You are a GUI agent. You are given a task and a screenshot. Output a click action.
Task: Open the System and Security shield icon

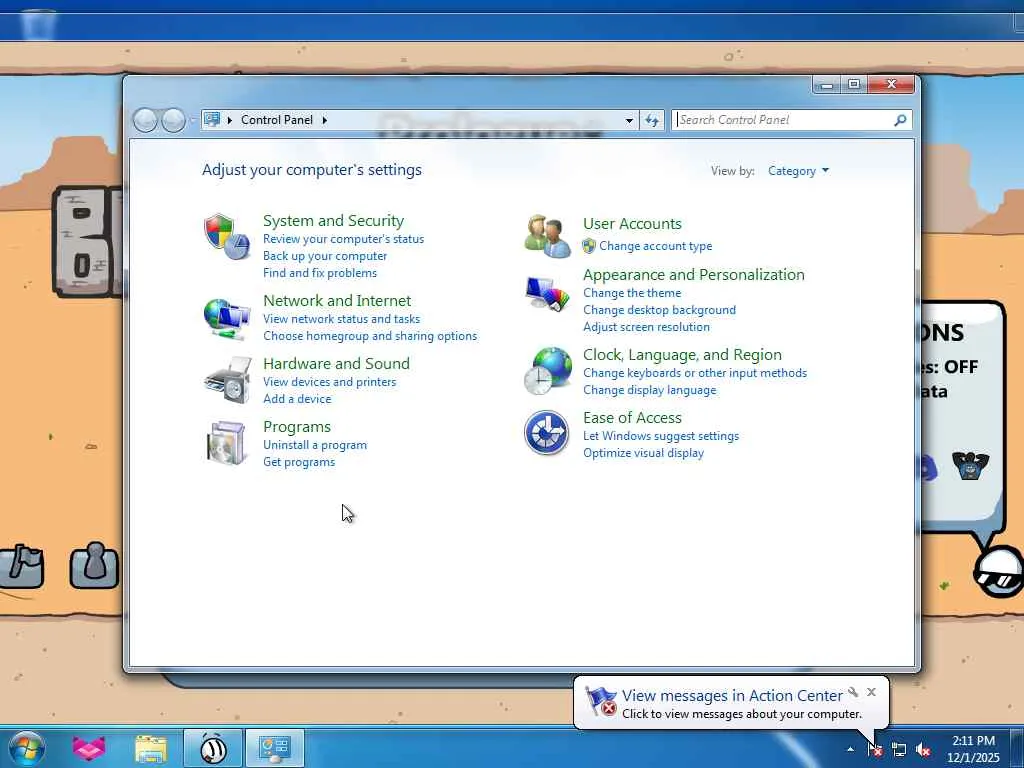point(227,236)
